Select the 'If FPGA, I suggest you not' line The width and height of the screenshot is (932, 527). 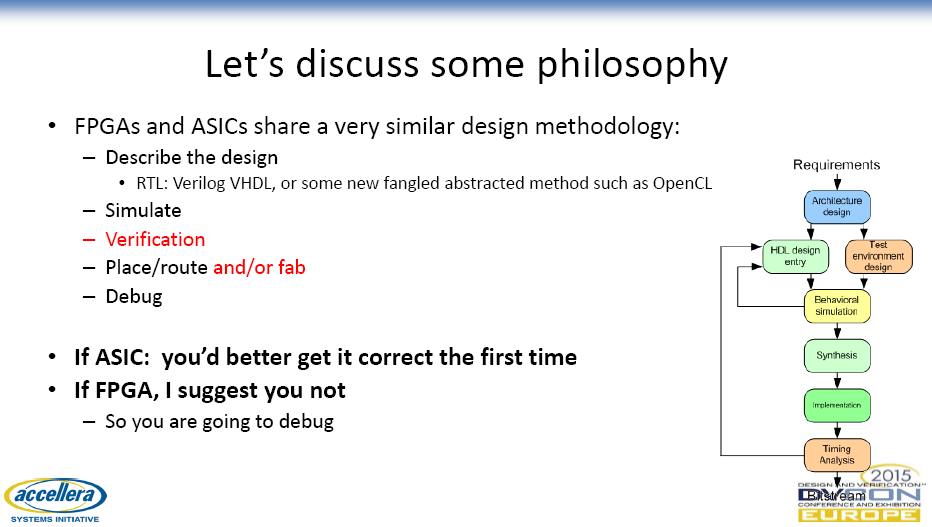tap(210, 391)
